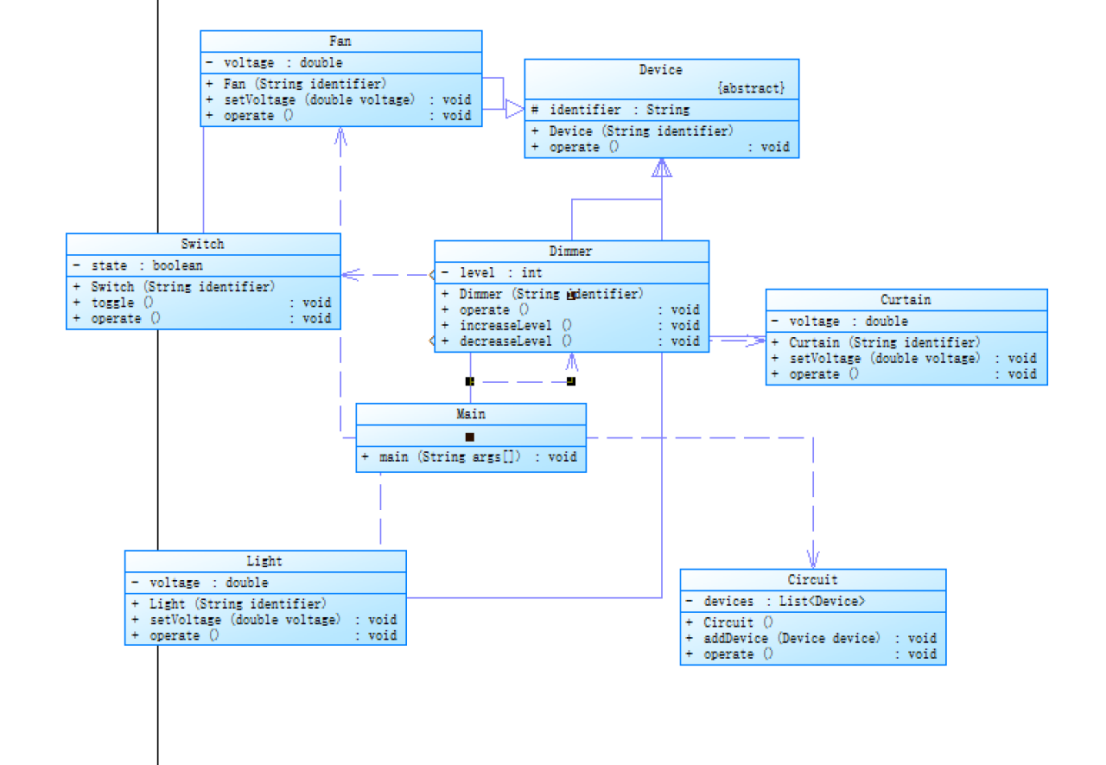Click the Dimmer operate method
Viewport: 1106px width, 765px height.
coord(571,310)
